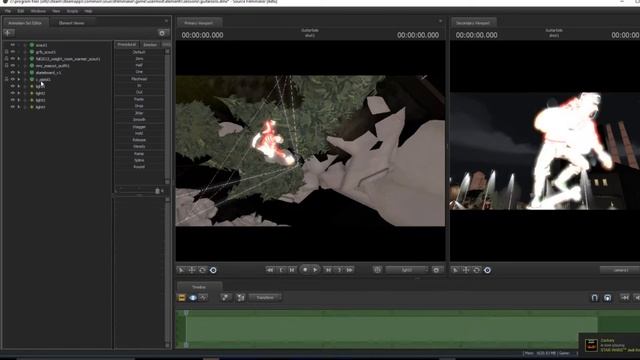Image resolution: width=640 pixels, height=360 pixels.
Task: Expand the skateboard_v1 animation set
Action: pyautogui.click(x=19, y=72)
